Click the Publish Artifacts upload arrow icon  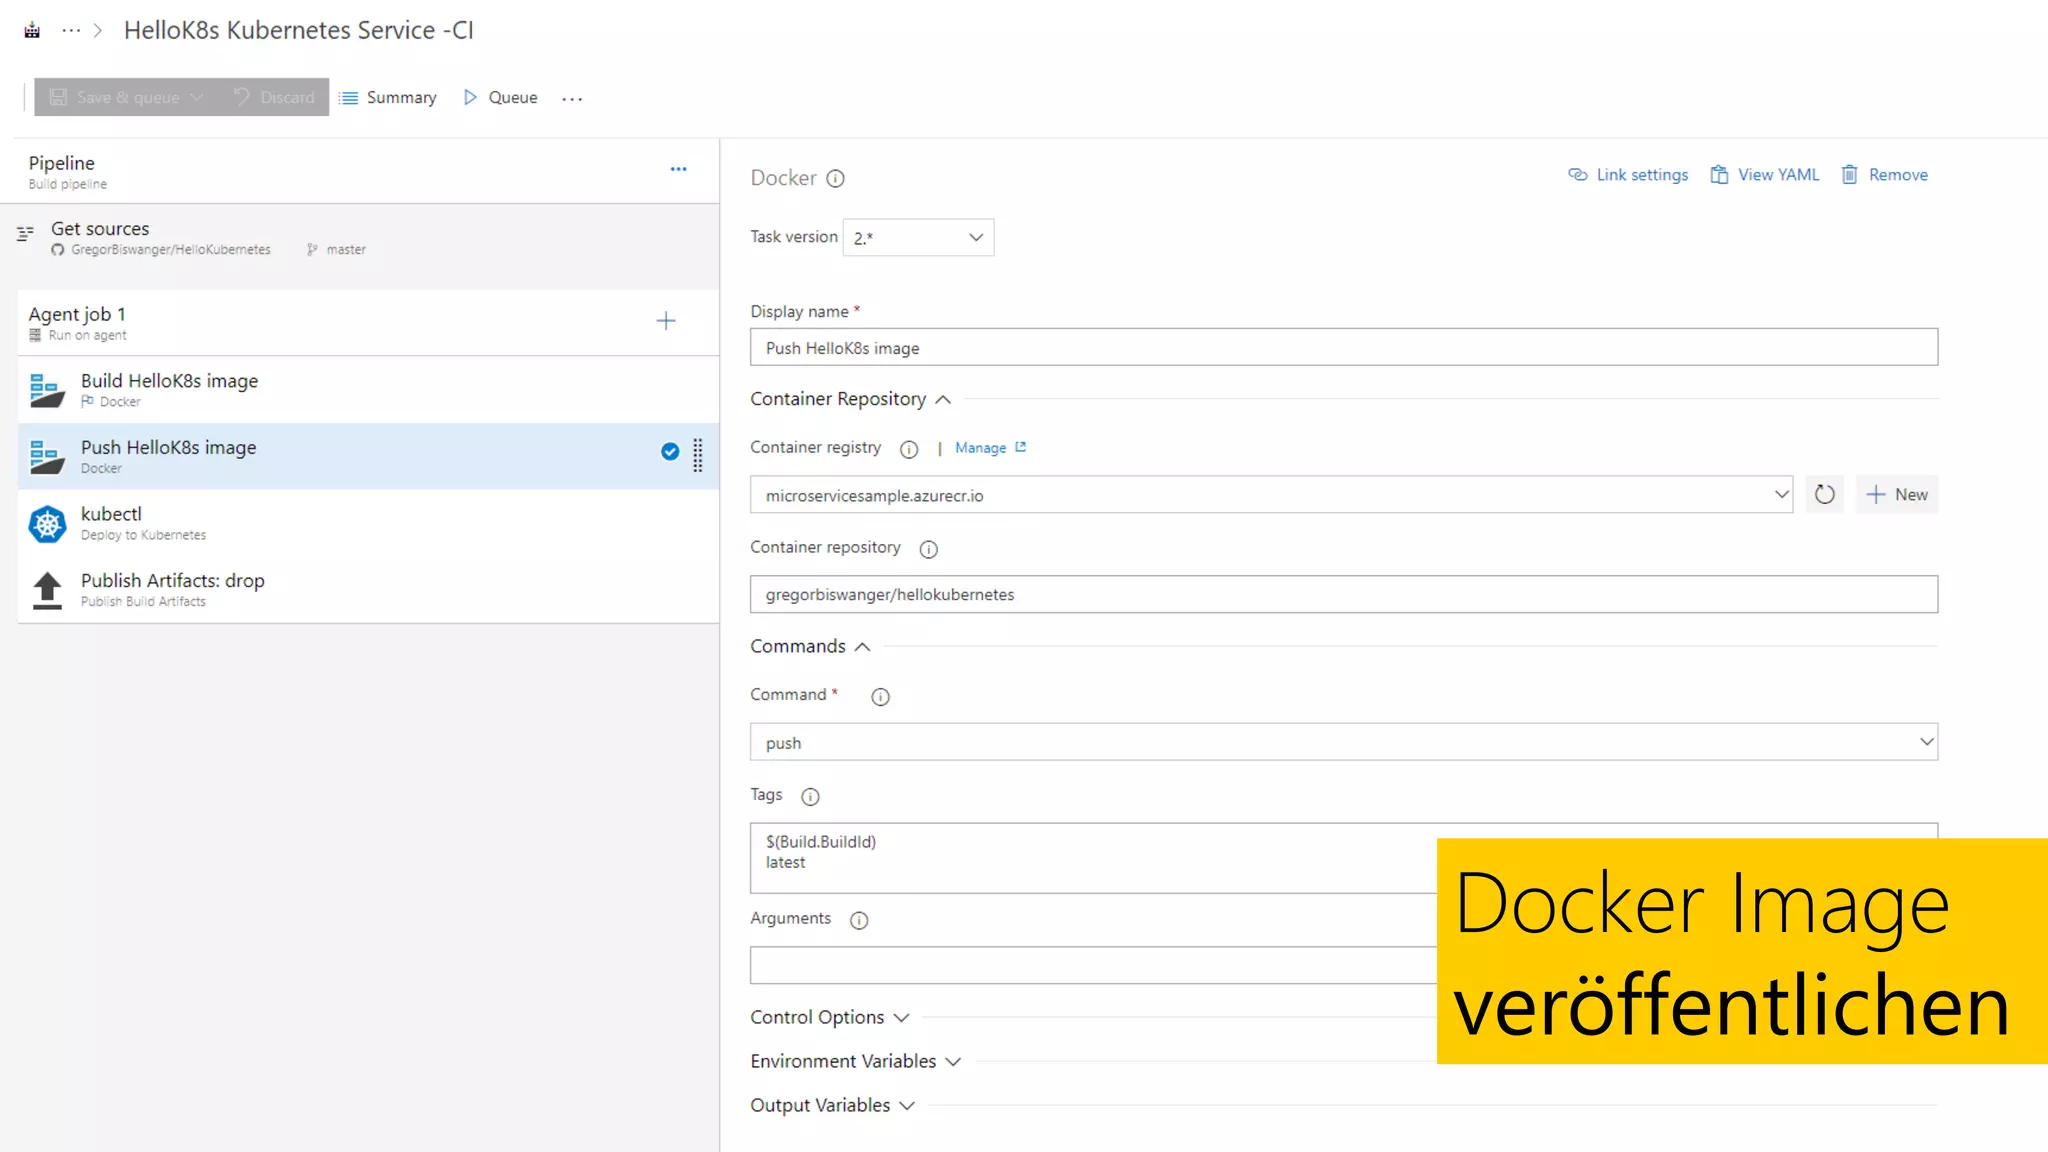(47, 590)
